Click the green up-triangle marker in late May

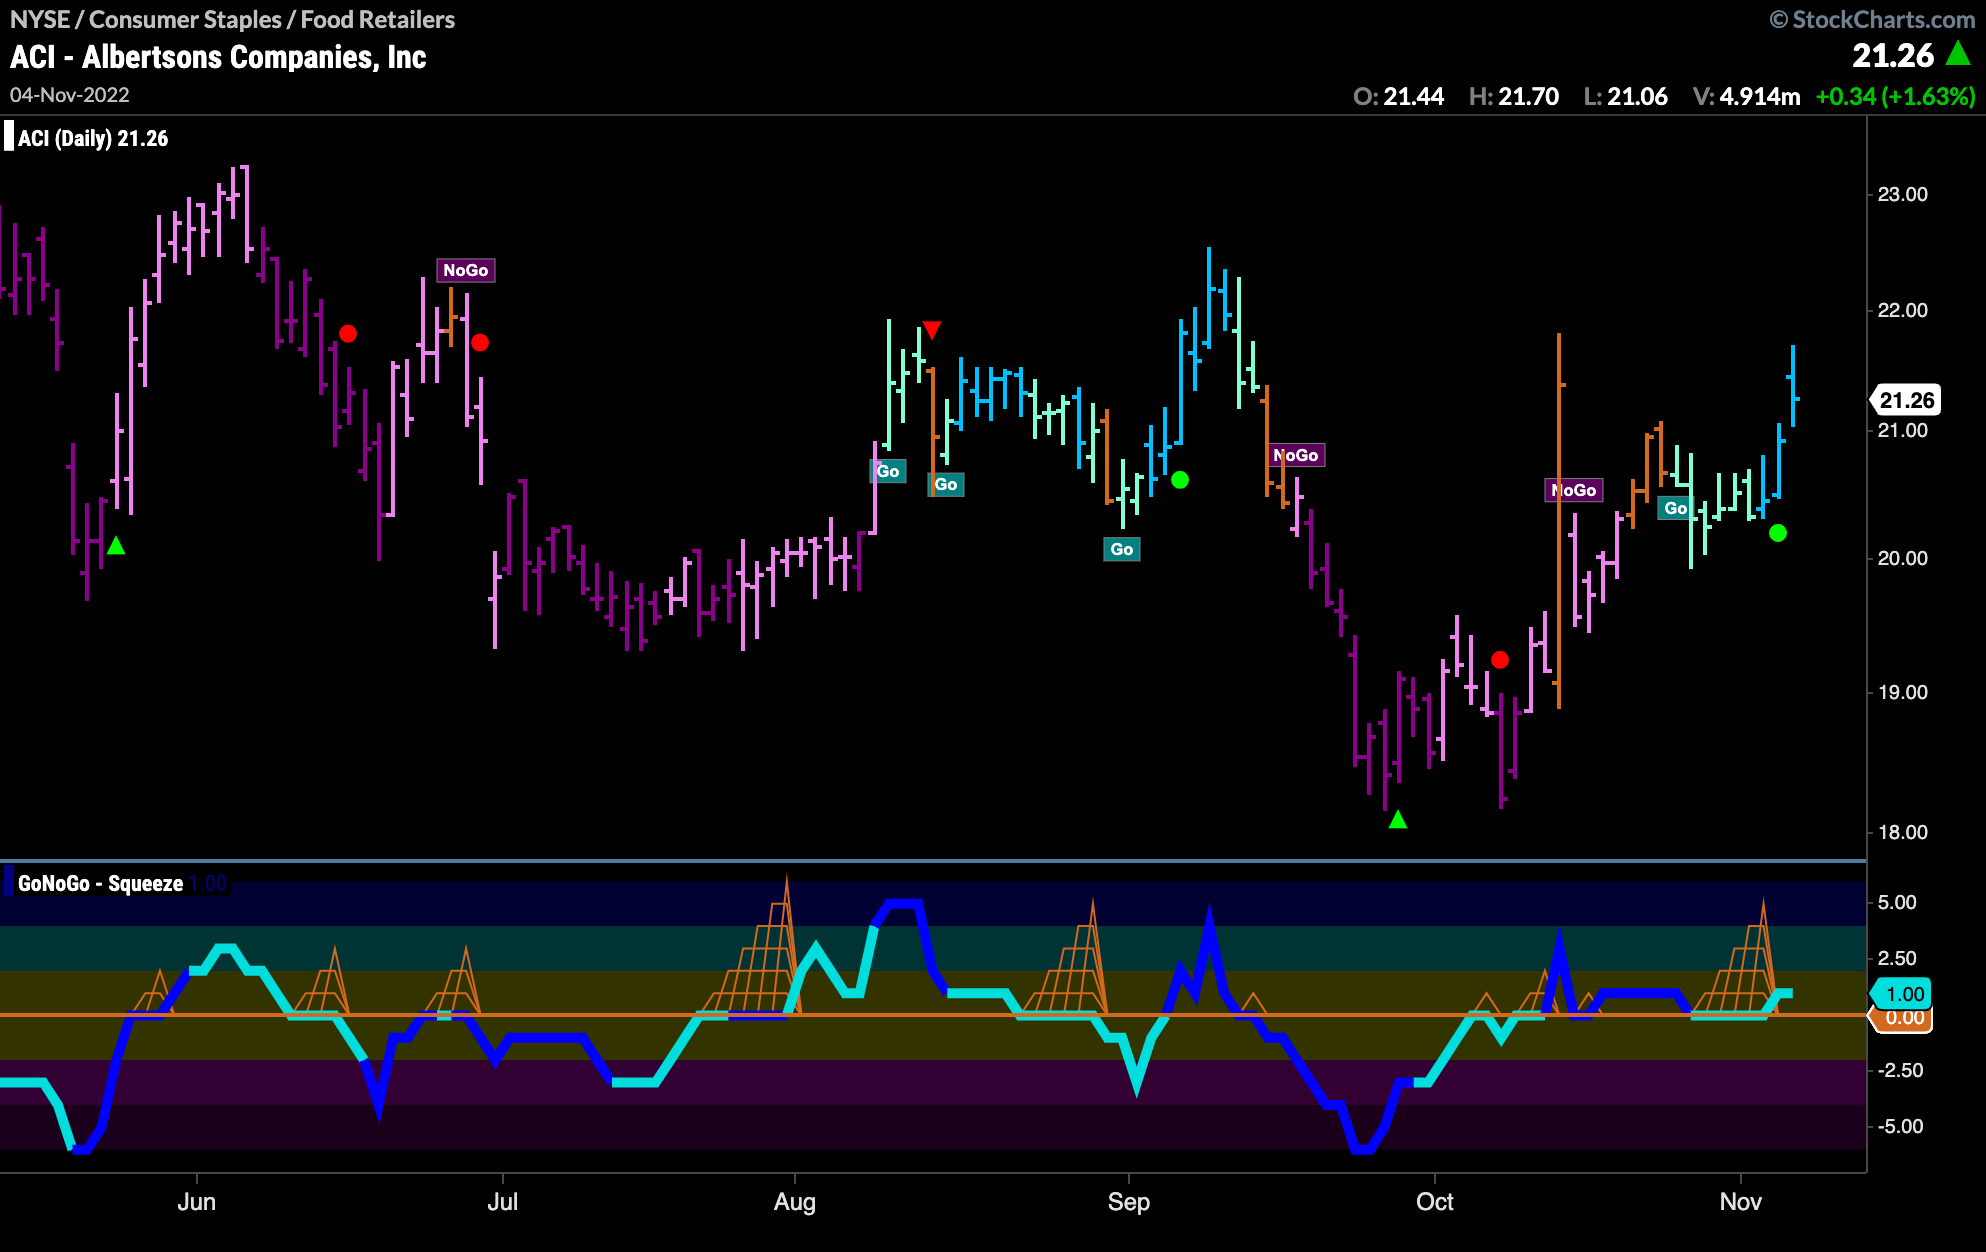click(x=116, y=545)
